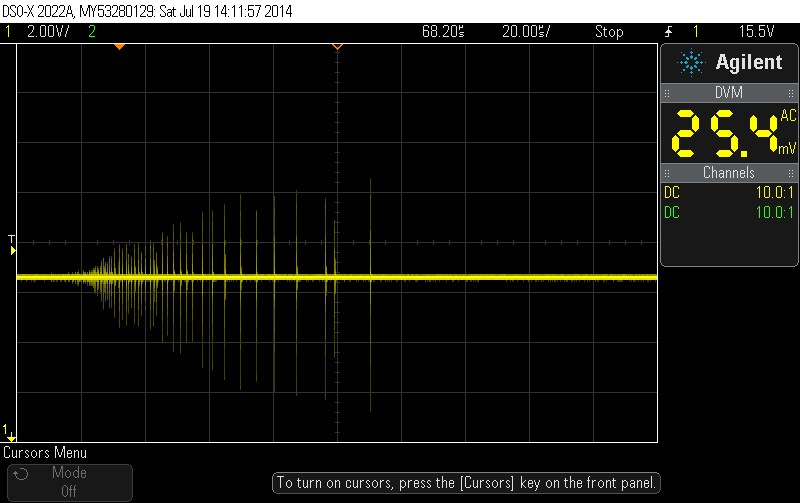Click the Mode softkey rotate arrow icon

click(x=21, y=474)
